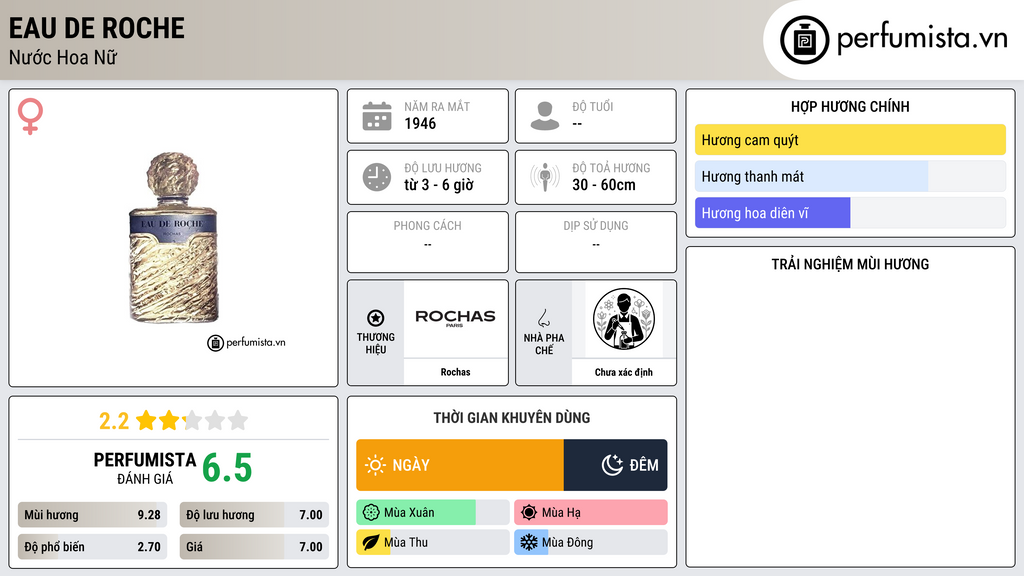The width and height of the screenshot is (1024, 576).
Task: Click the person icon beside Độ tuổi
Action: [x=545, y=116]
